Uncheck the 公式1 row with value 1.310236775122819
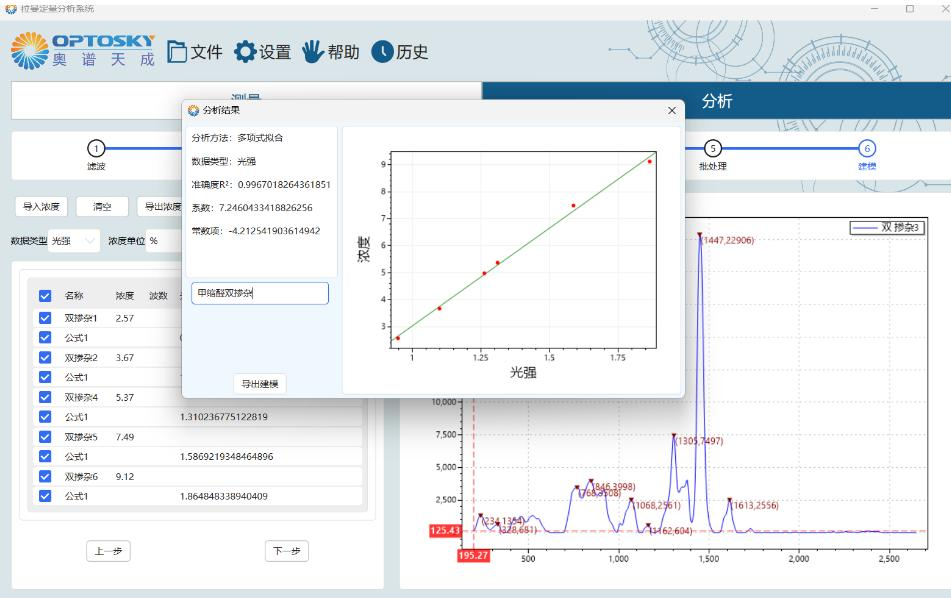The image size is (951, 598). pos(45,417)
